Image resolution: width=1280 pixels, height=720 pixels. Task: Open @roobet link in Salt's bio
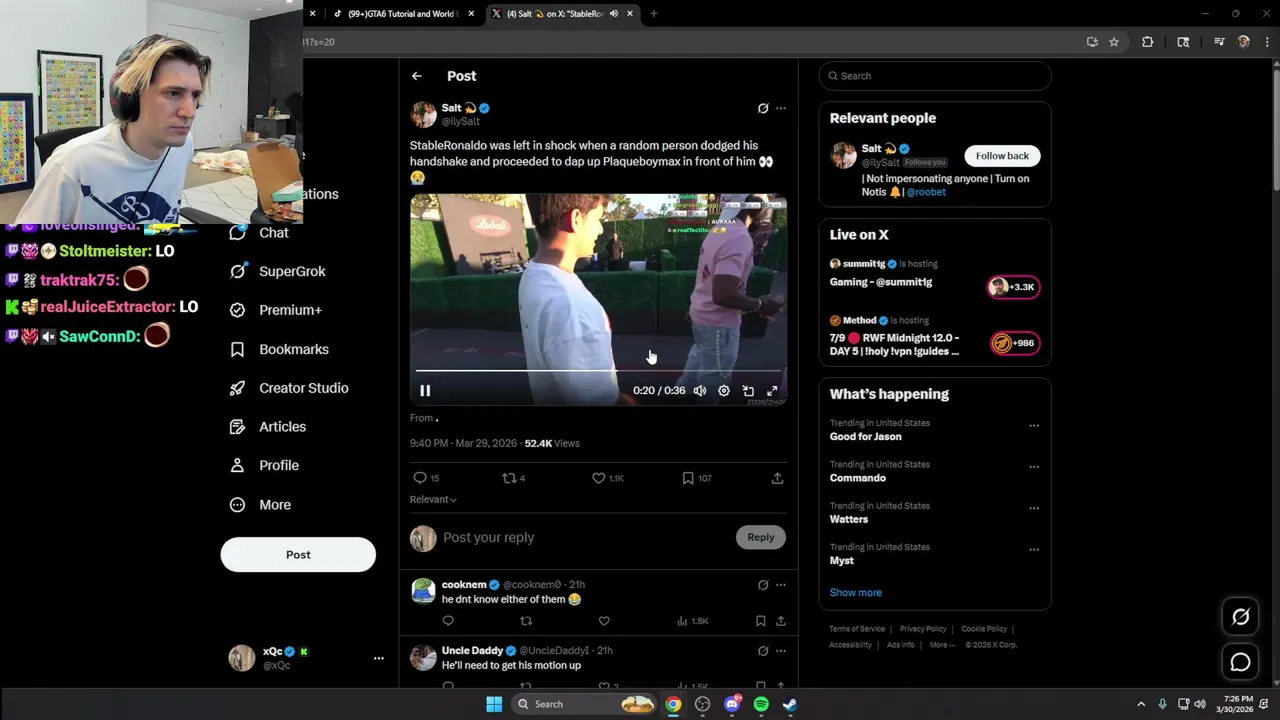coord(926,192)
